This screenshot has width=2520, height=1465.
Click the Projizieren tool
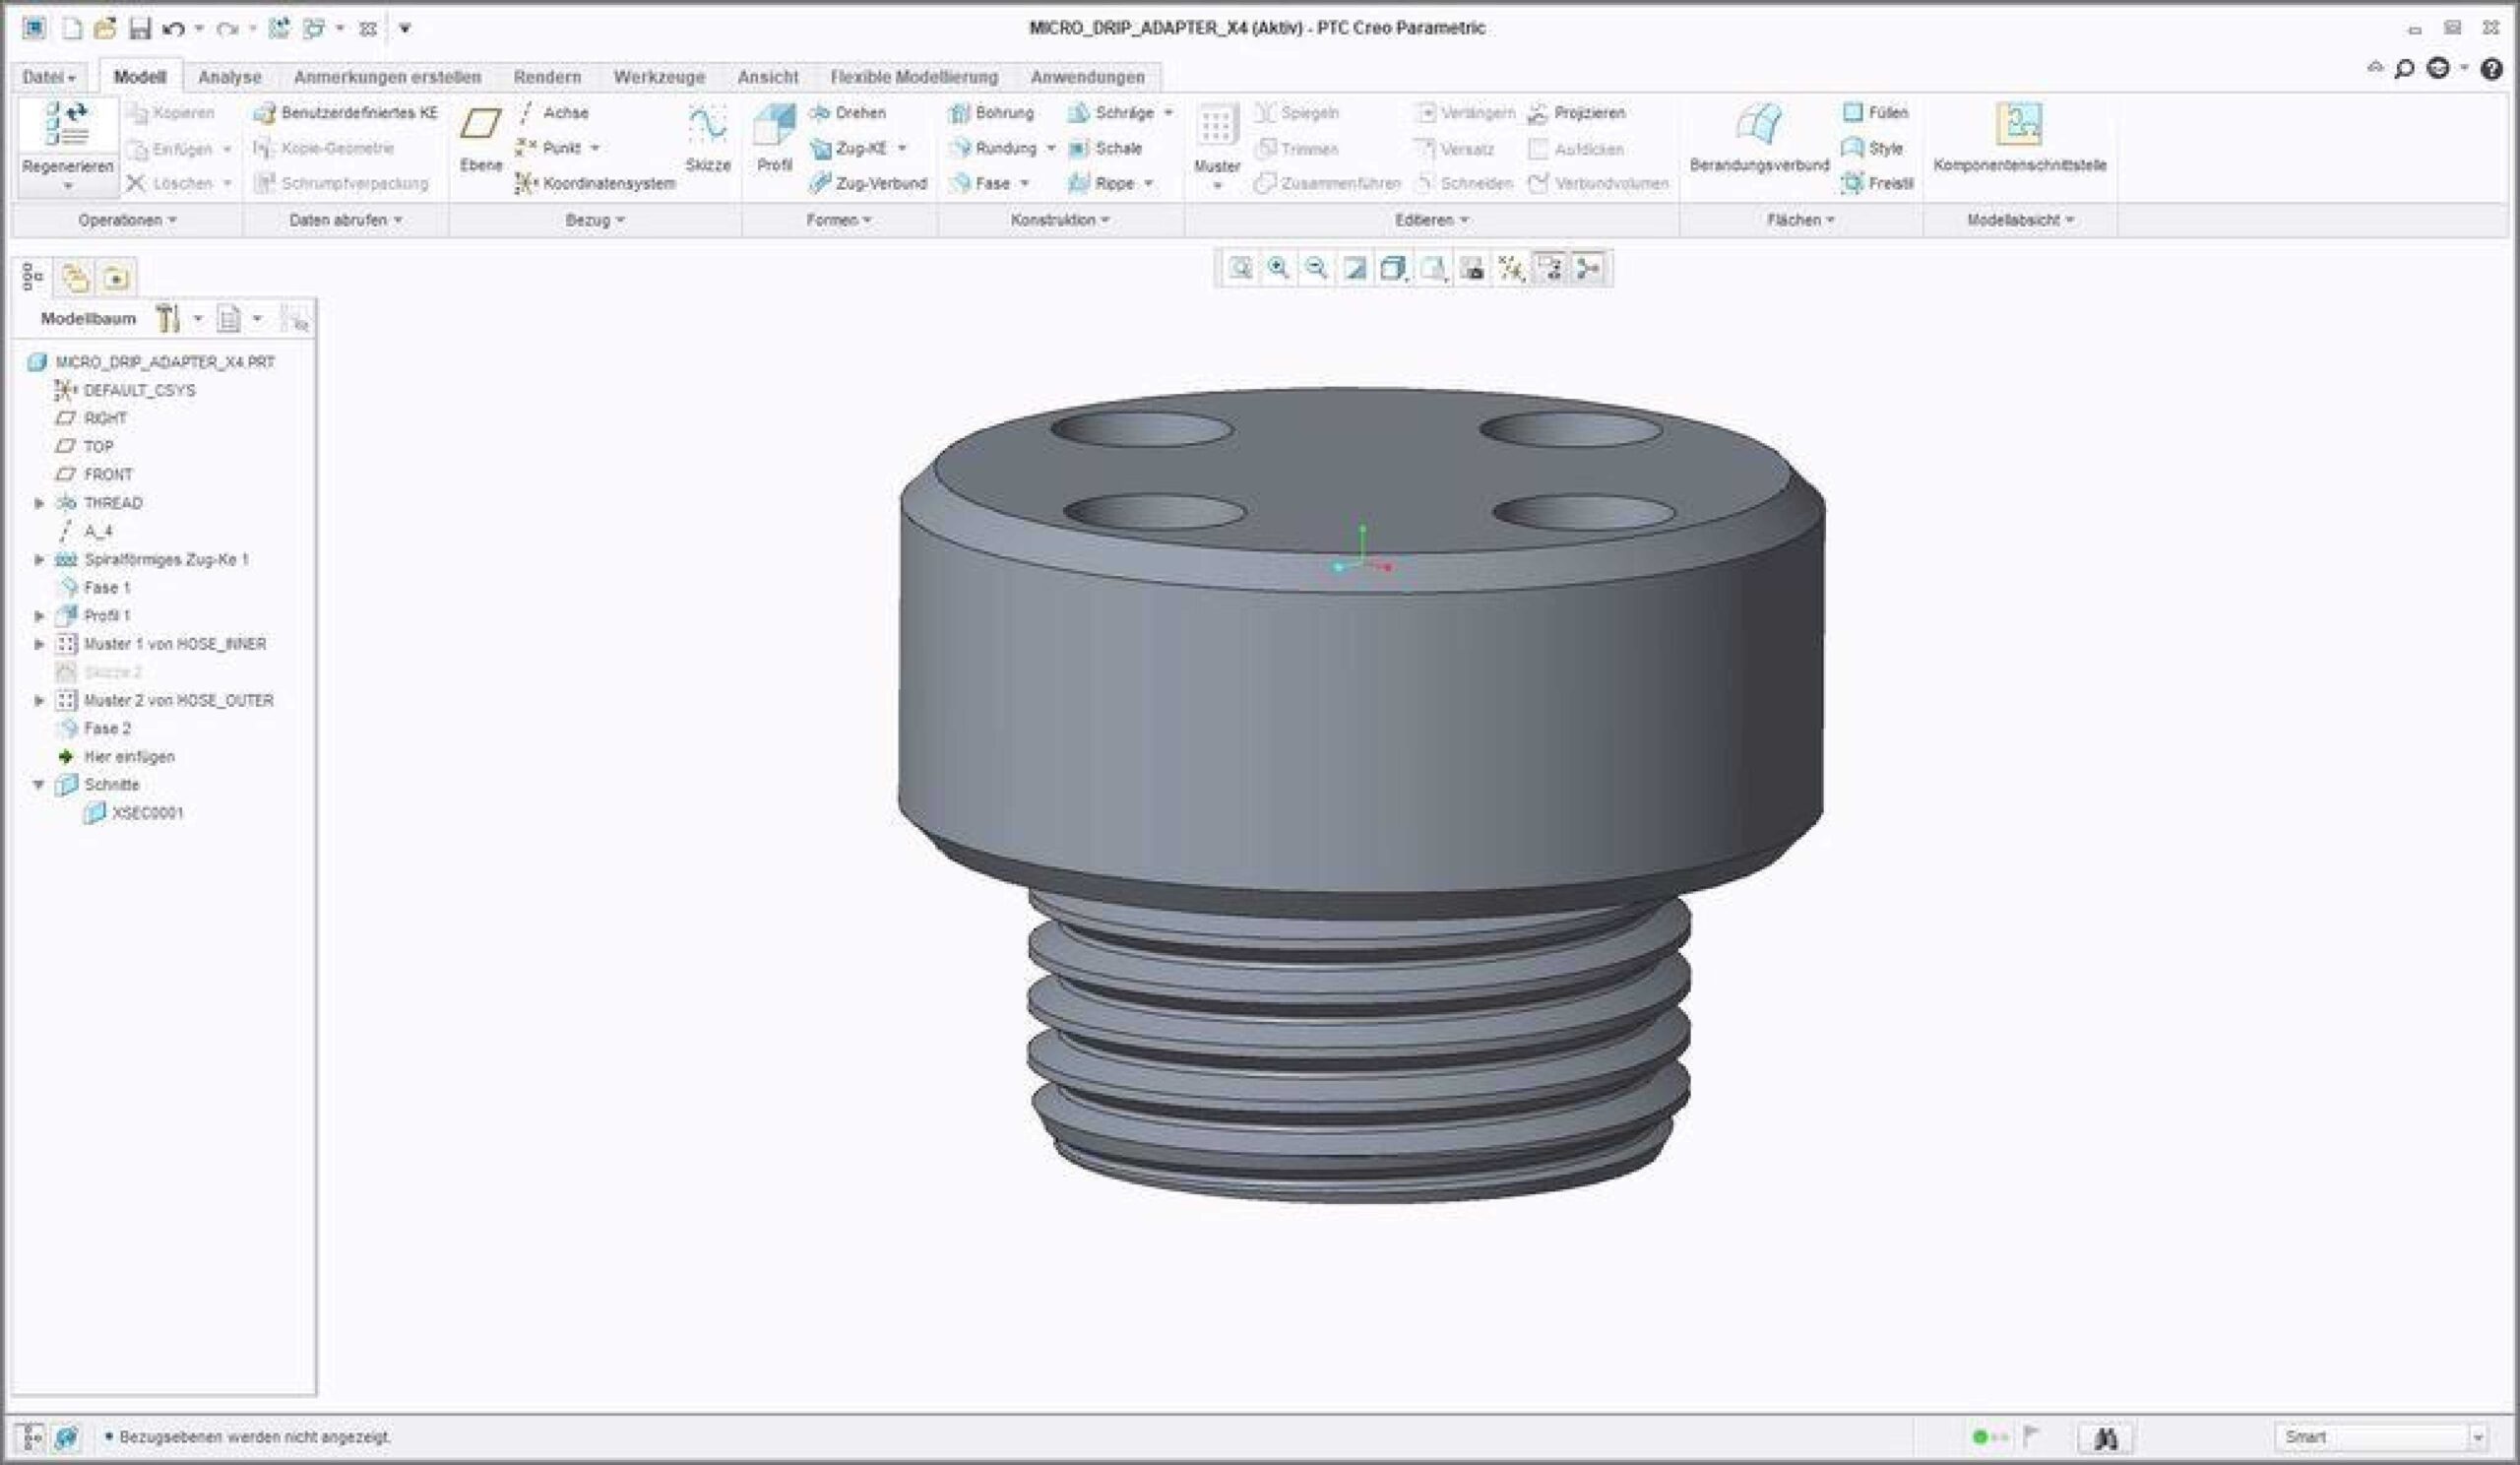click(x=1577, y=113)
